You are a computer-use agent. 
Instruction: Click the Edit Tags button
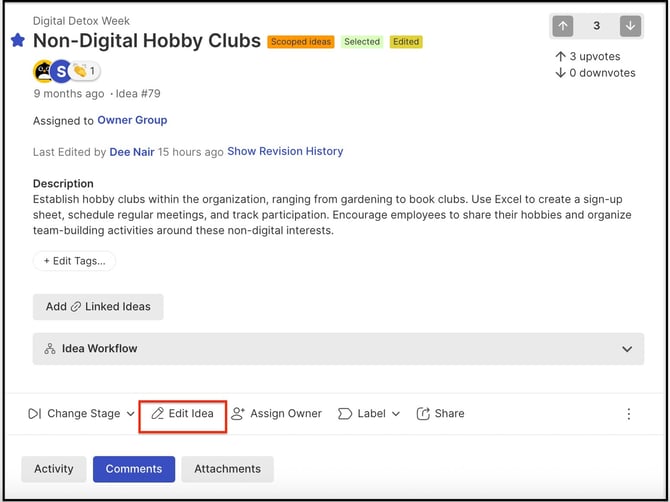74,261
